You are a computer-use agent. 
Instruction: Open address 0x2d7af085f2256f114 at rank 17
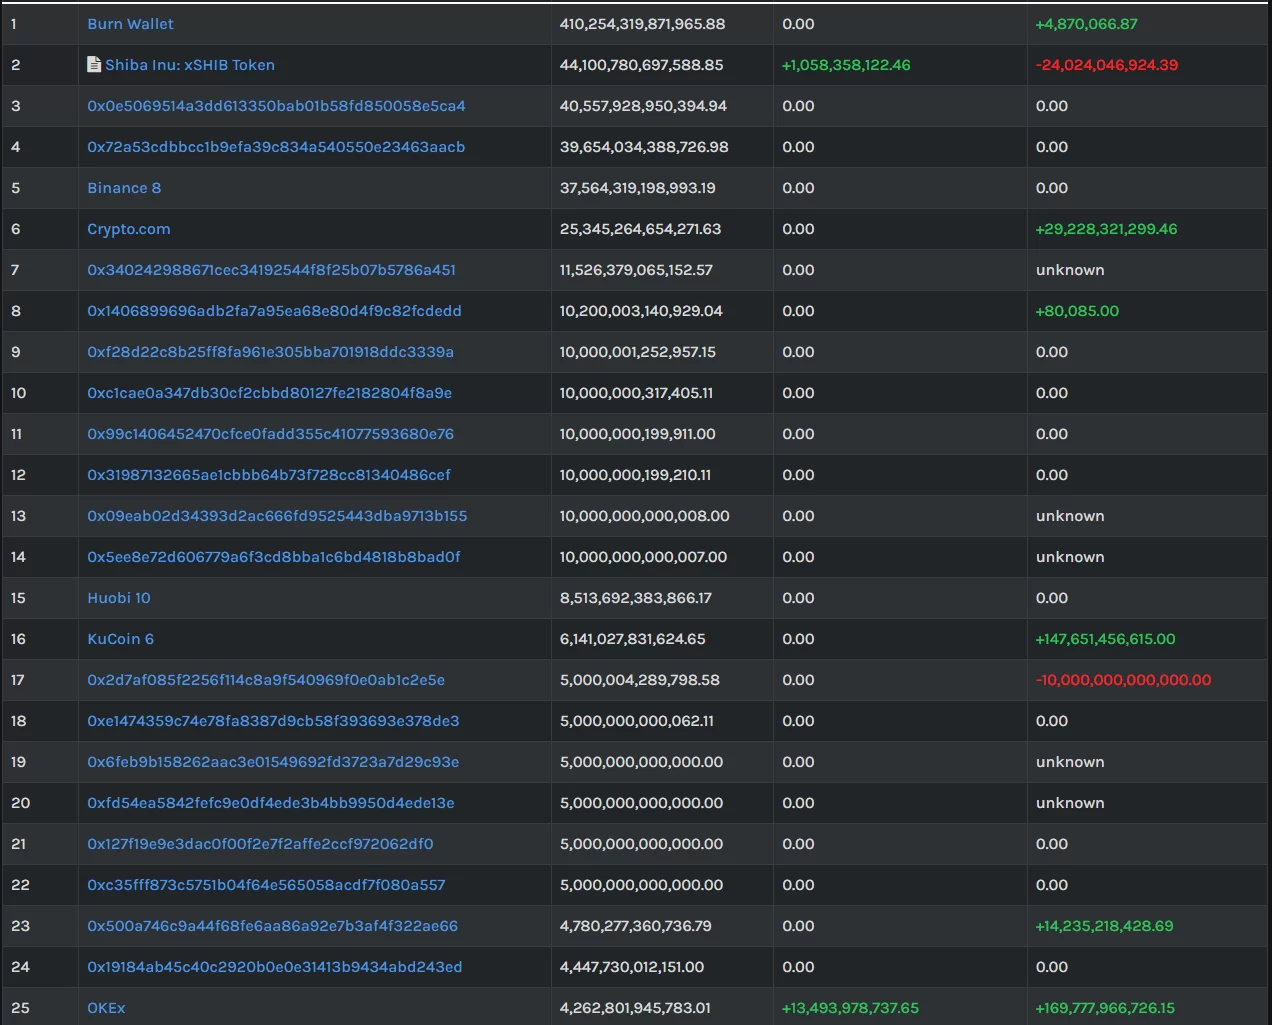click(266, 680)
